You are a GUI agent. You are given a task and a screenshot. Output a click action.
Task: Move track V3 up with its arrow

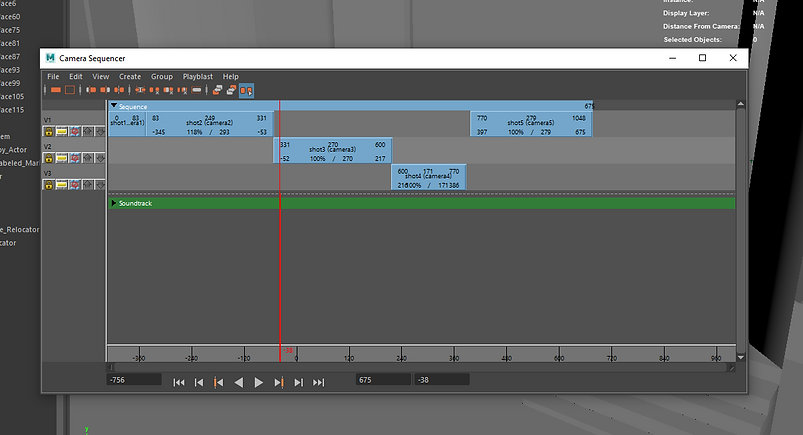point(88,185)
